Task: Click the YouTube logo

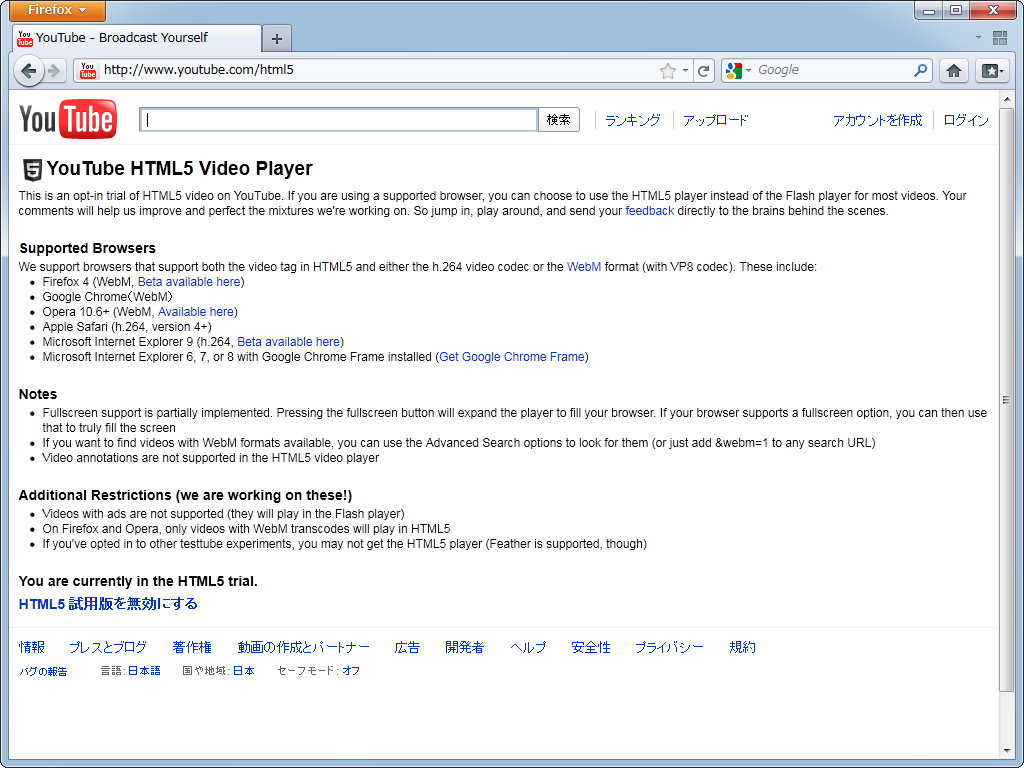Action: pos(65,119)
